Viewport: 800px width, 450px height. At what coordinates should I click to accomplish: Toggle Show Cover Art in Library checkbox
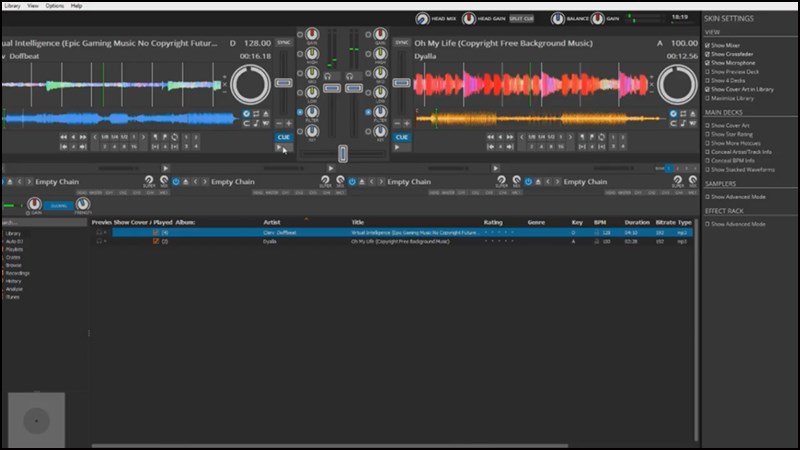tap(708, 89)
